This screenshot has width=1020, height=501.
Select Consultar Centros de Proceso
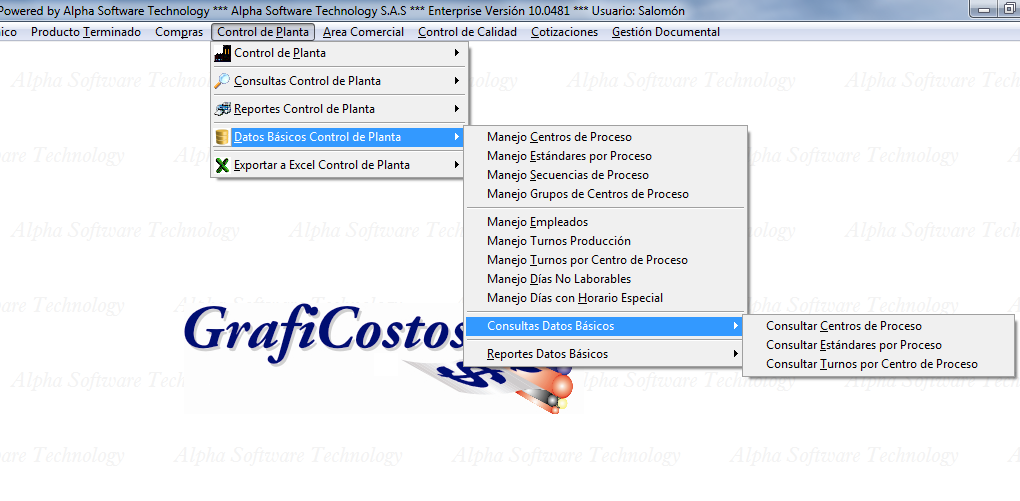tap(843, 326)
